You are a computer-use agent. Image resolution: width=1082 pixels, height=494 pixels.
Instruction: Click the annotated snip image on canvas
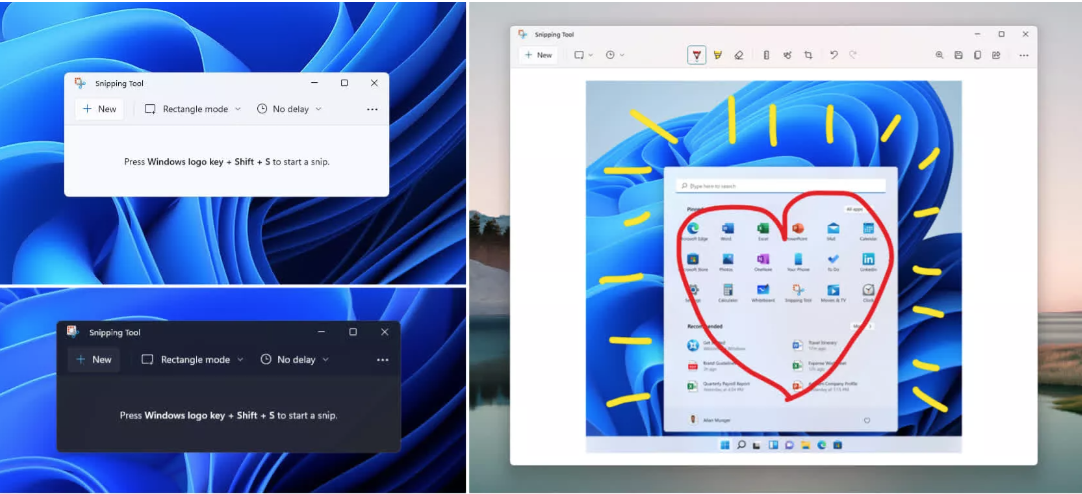[774, 267]
